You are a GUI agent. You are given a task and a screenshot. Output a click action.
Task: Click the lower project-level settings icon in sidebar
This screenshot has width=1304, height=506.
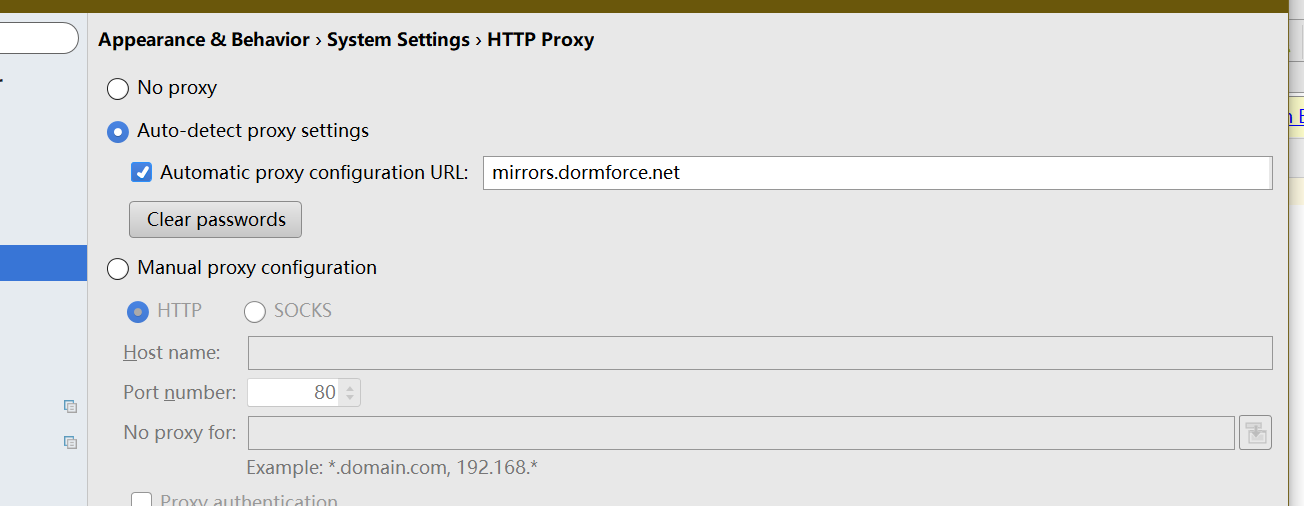click(70, 442)
